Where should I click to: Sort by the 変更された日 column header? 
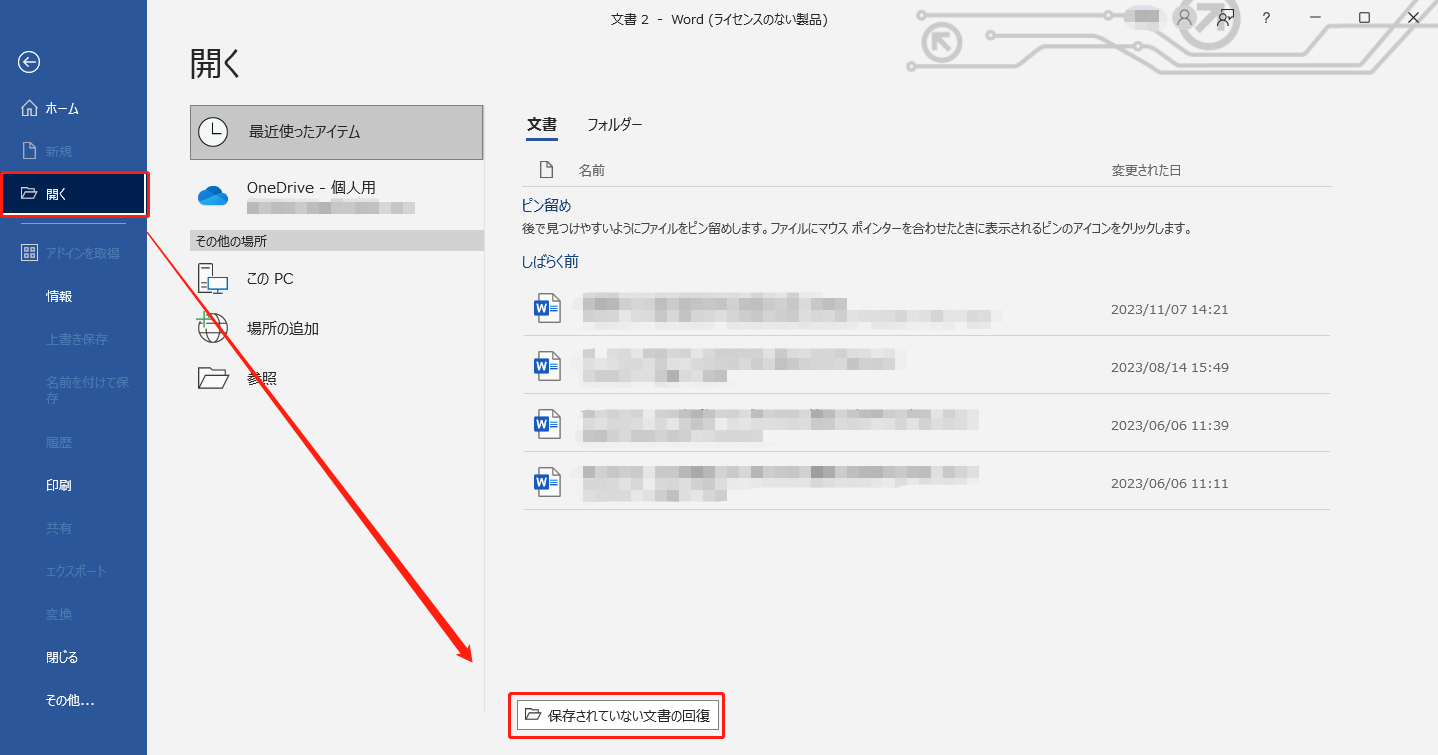(1146, 170)
